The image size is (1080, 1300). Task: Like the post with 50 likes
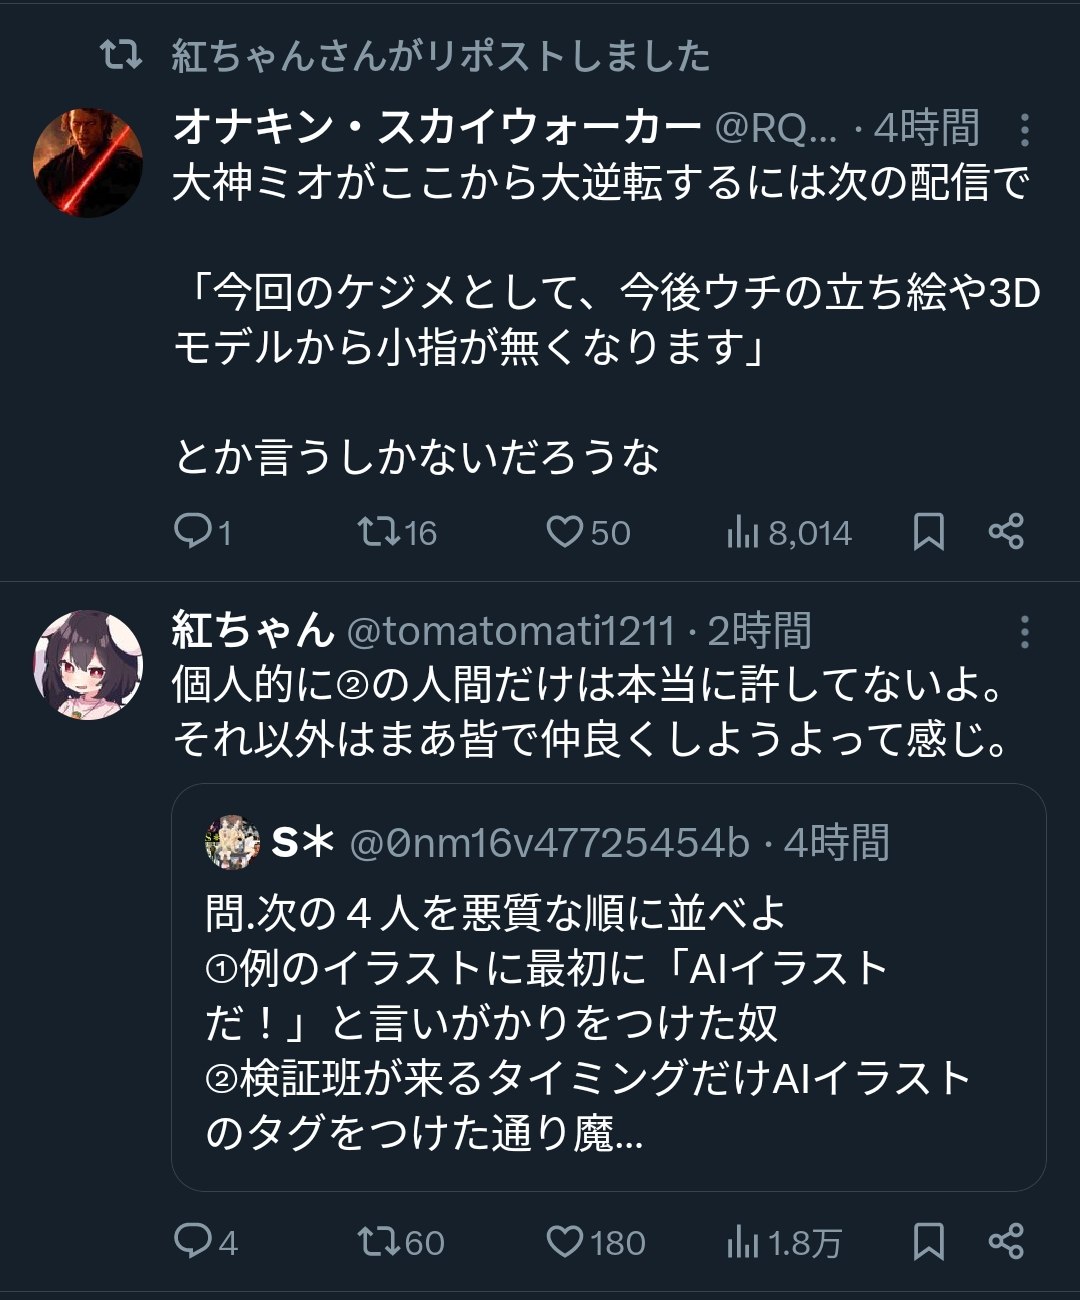(x=565, y=531)
